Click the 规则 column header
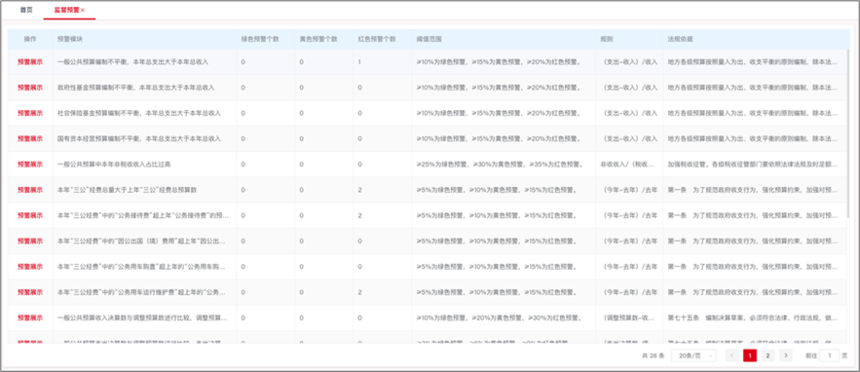860x372 pixels. coord(607,40)
